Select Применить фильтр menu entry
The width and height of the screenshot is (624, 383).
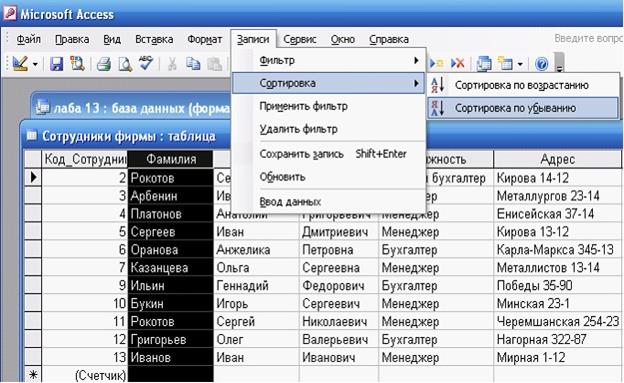(329, 106)
